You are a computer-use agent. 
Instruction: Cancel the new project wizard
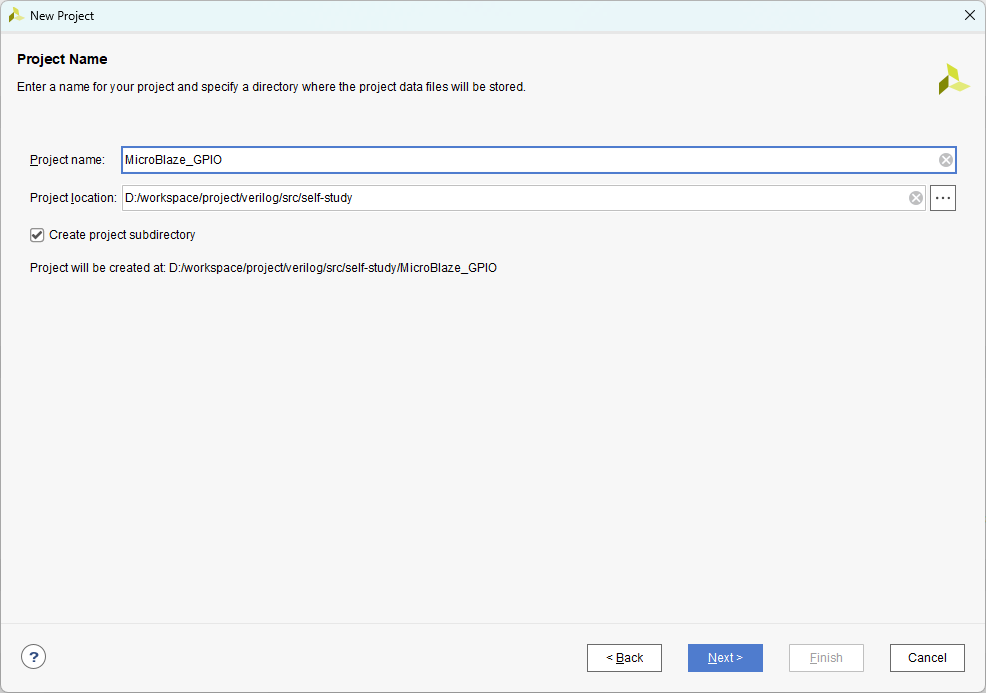927,658
